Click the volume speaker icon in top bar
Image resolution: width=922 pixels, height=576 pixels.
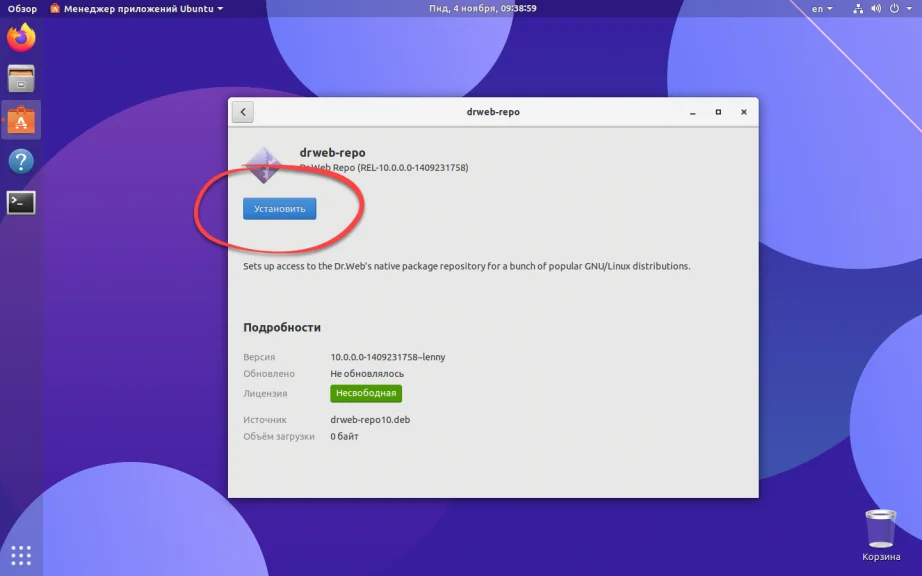(x=876, y=8)
